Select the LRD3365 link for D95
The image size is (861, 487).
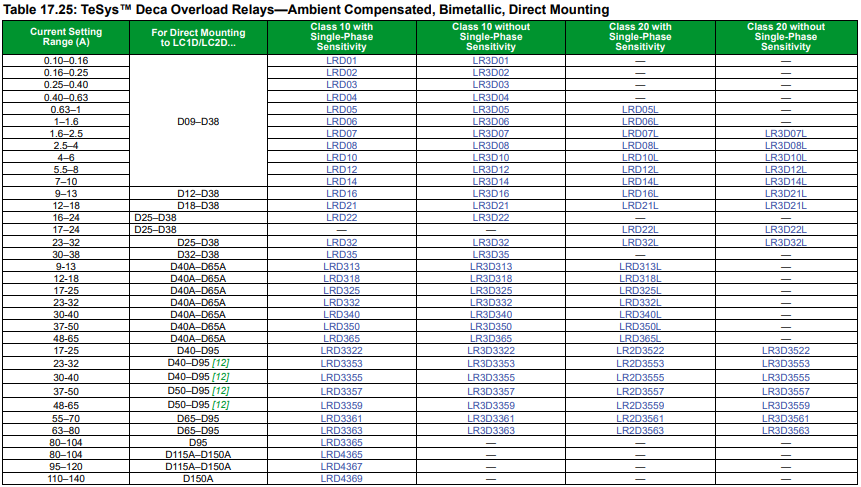pyautogui.click(x=341, y=442)
